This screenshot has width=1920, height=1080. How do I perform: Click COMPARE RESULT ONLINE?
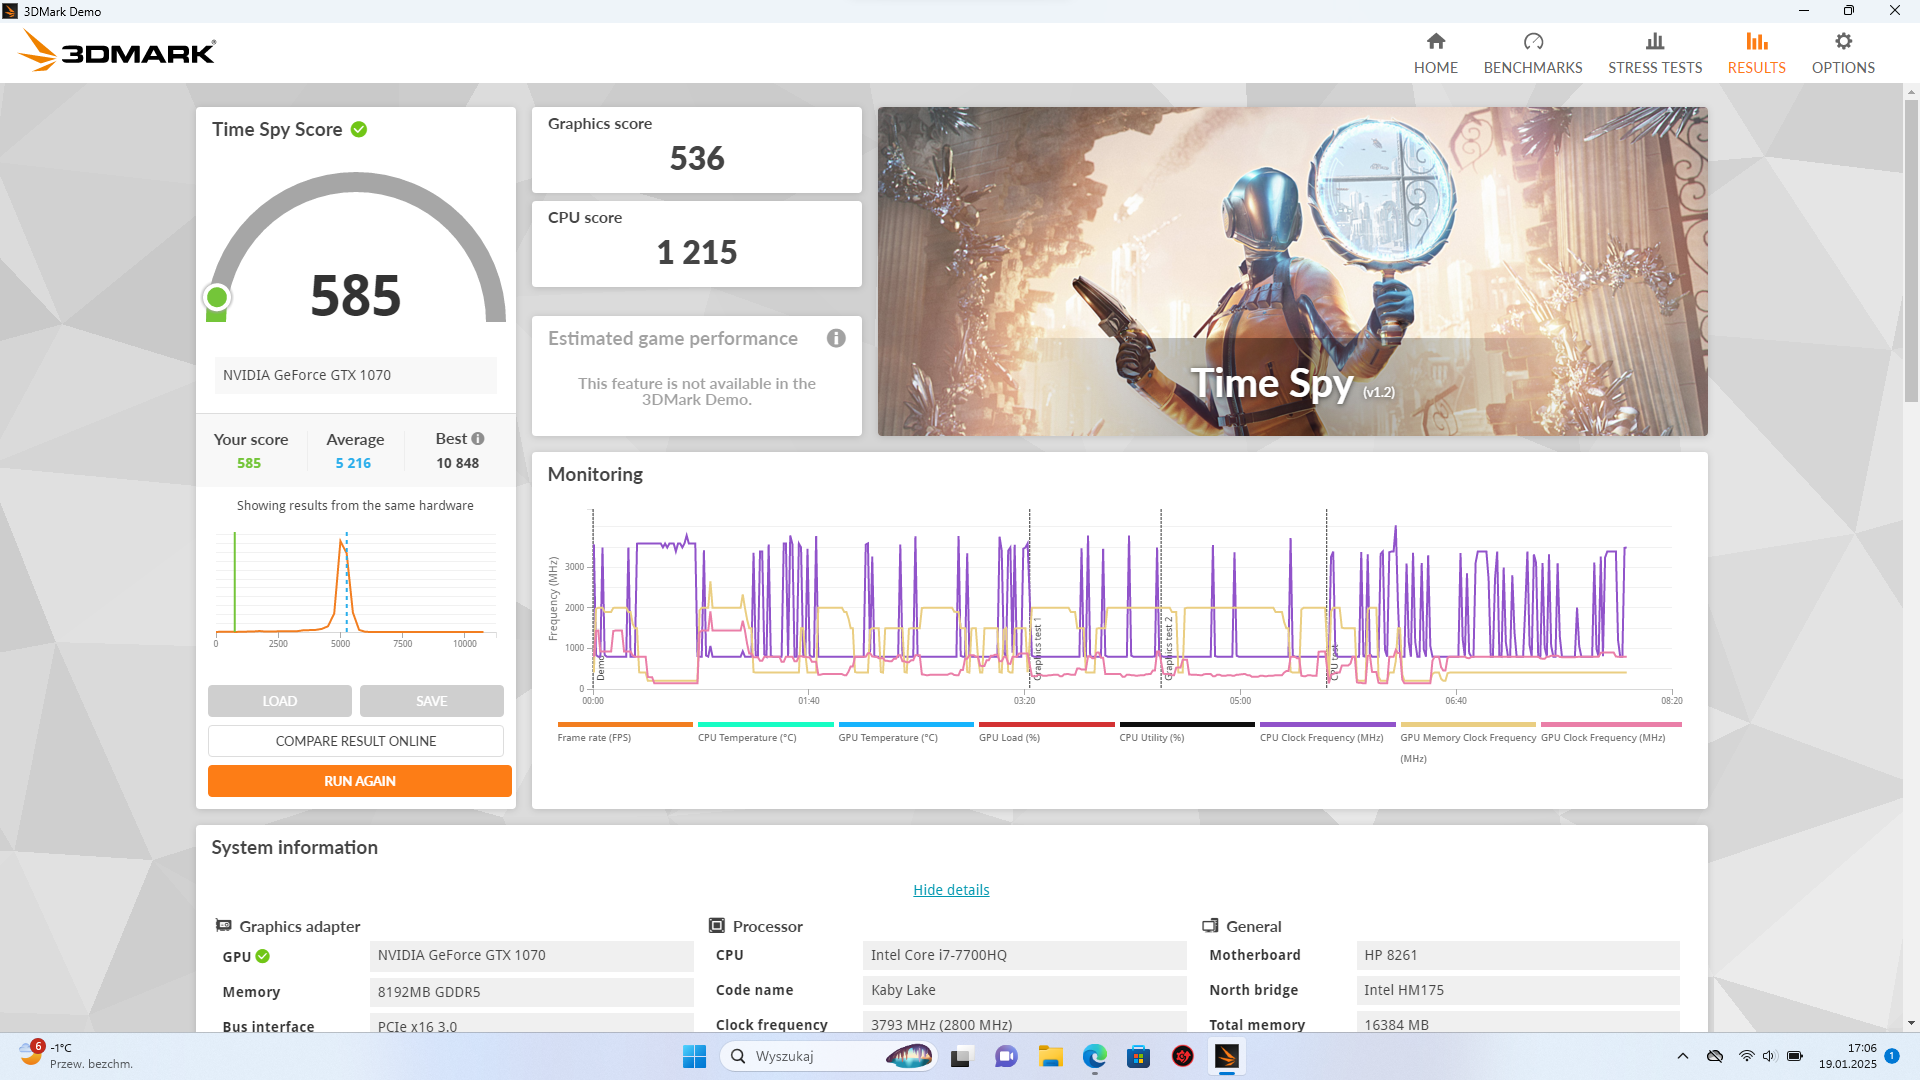pyautogui.click(x=356, y=741)
